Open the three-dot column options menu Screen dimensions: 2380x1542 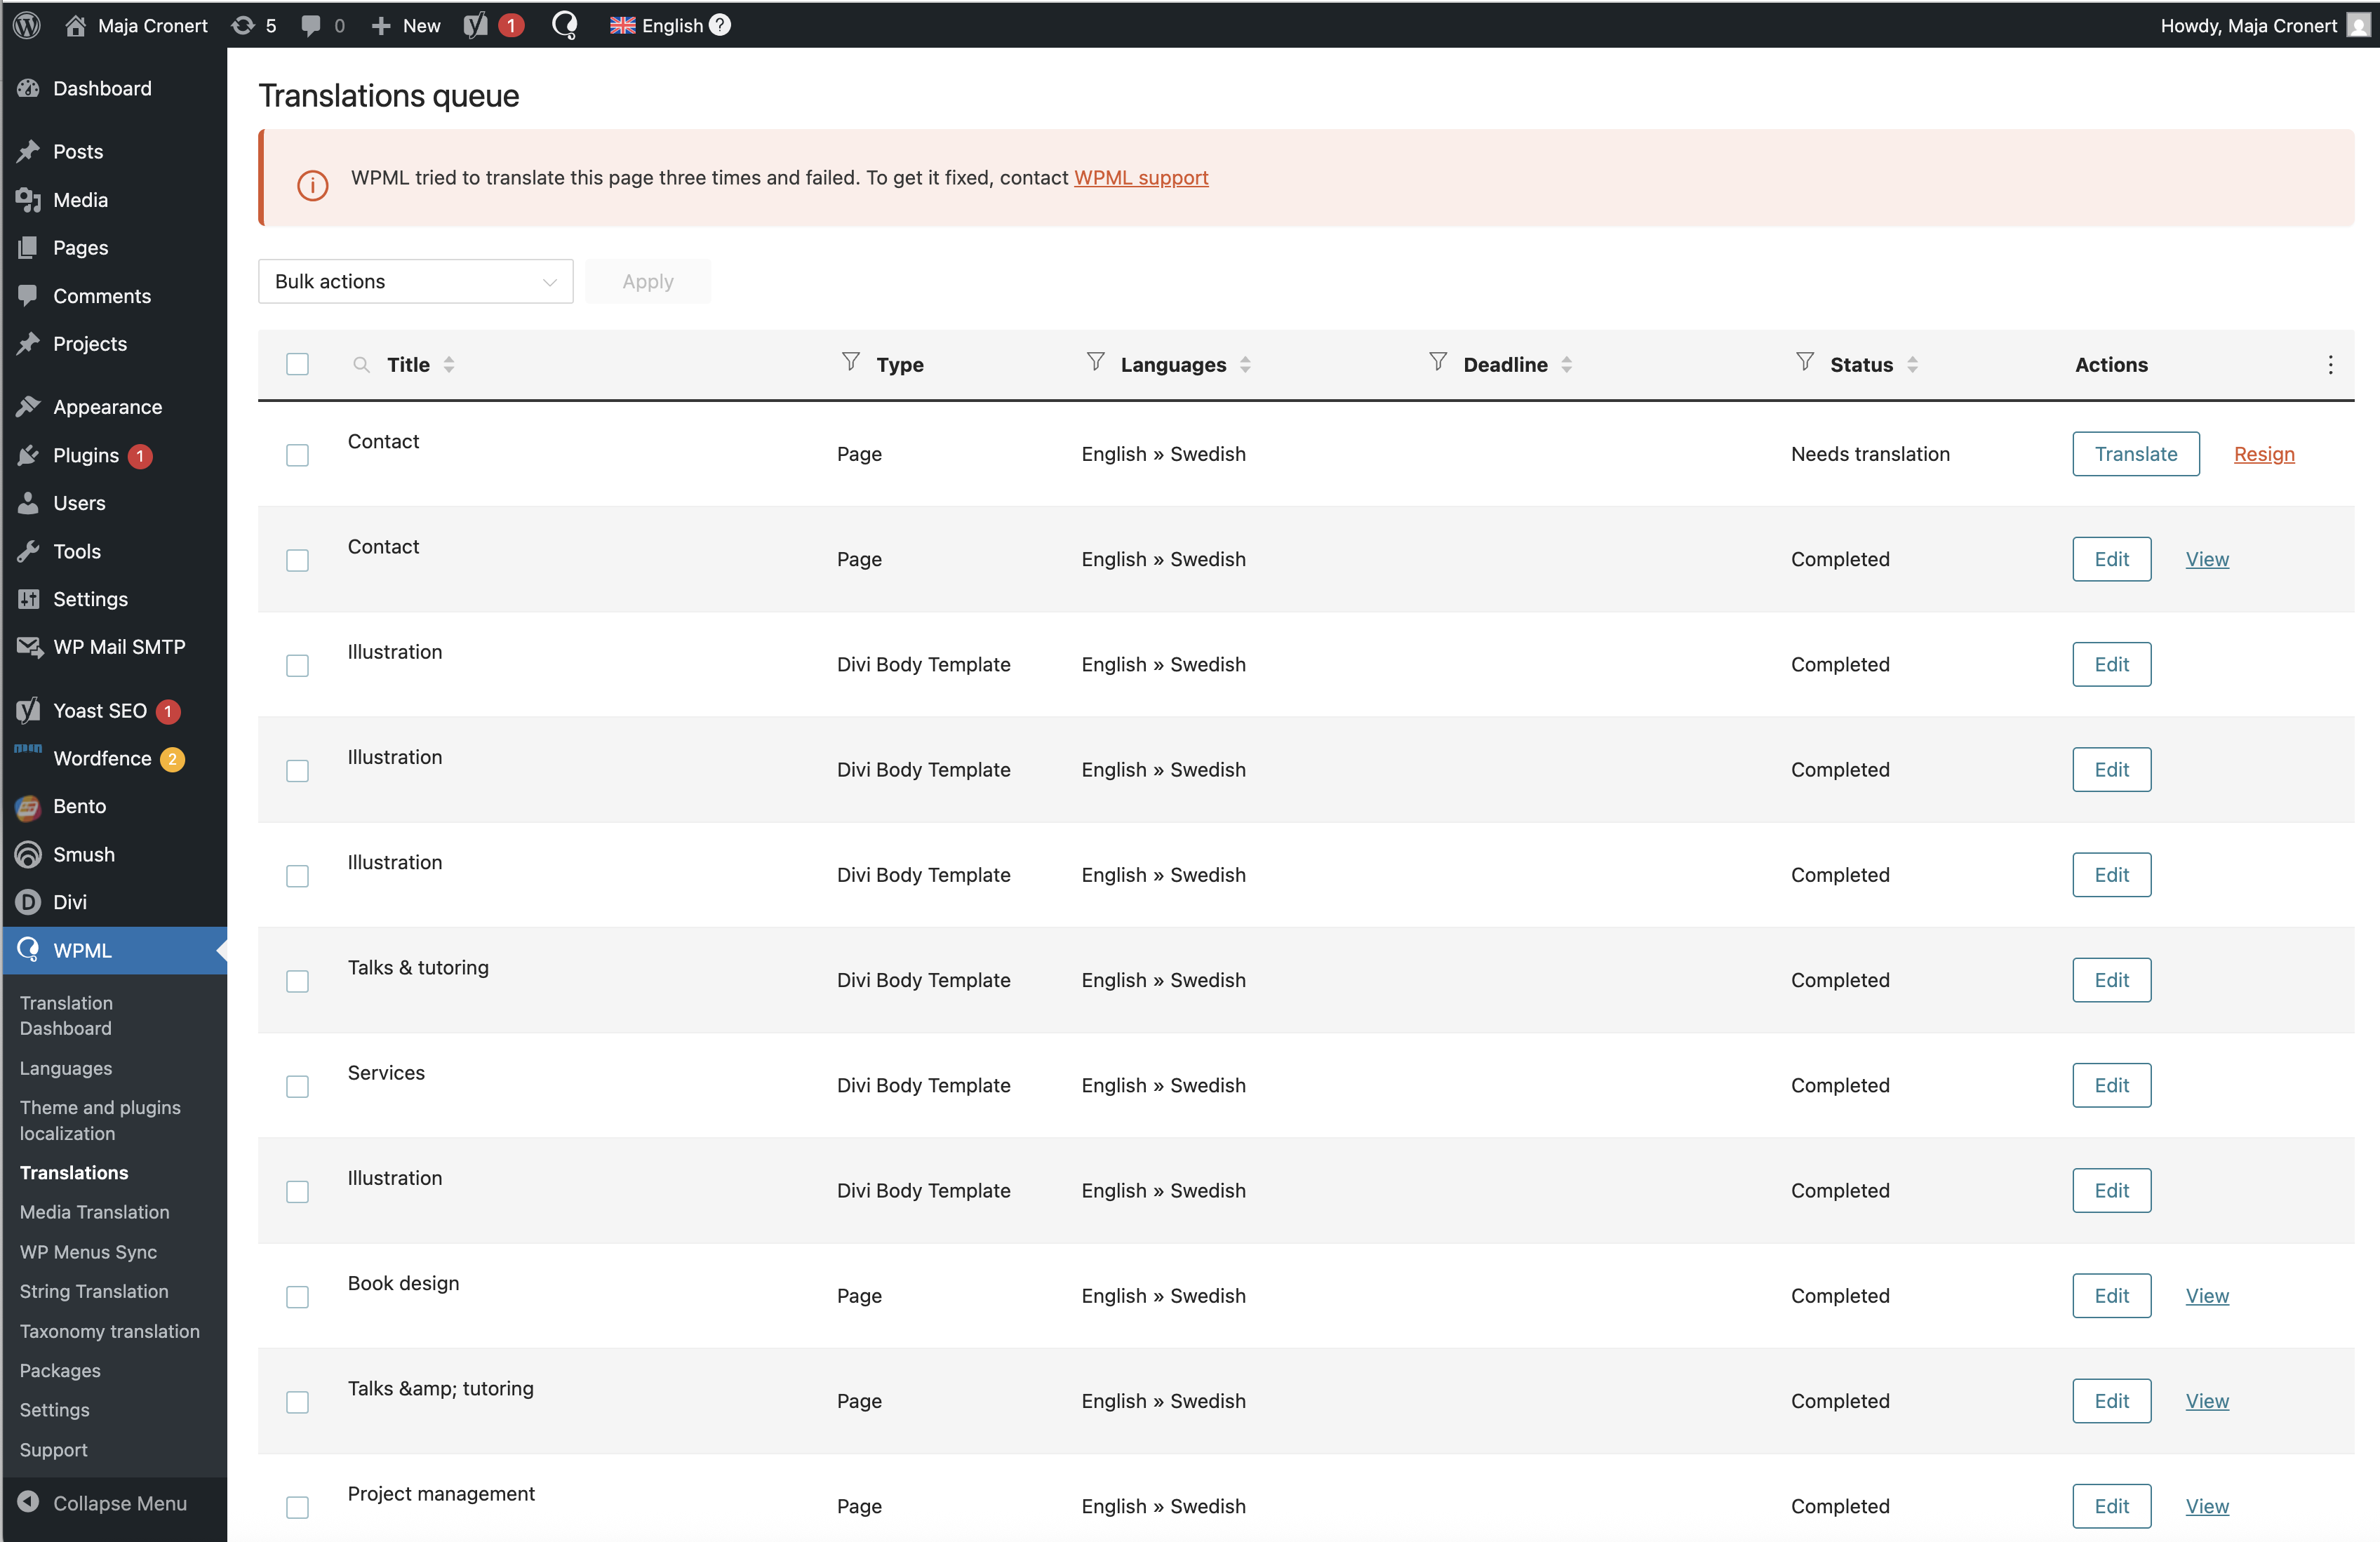pos(2330,365)
